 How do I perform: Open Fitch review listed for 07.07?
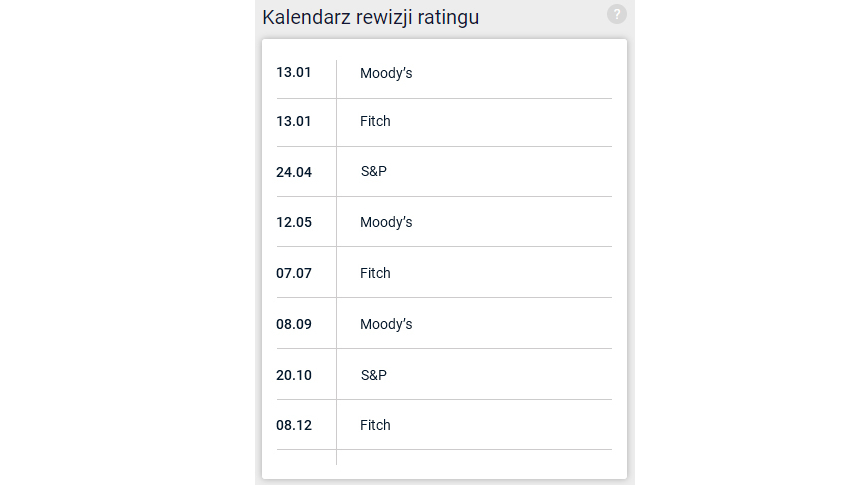pos(375,273)
